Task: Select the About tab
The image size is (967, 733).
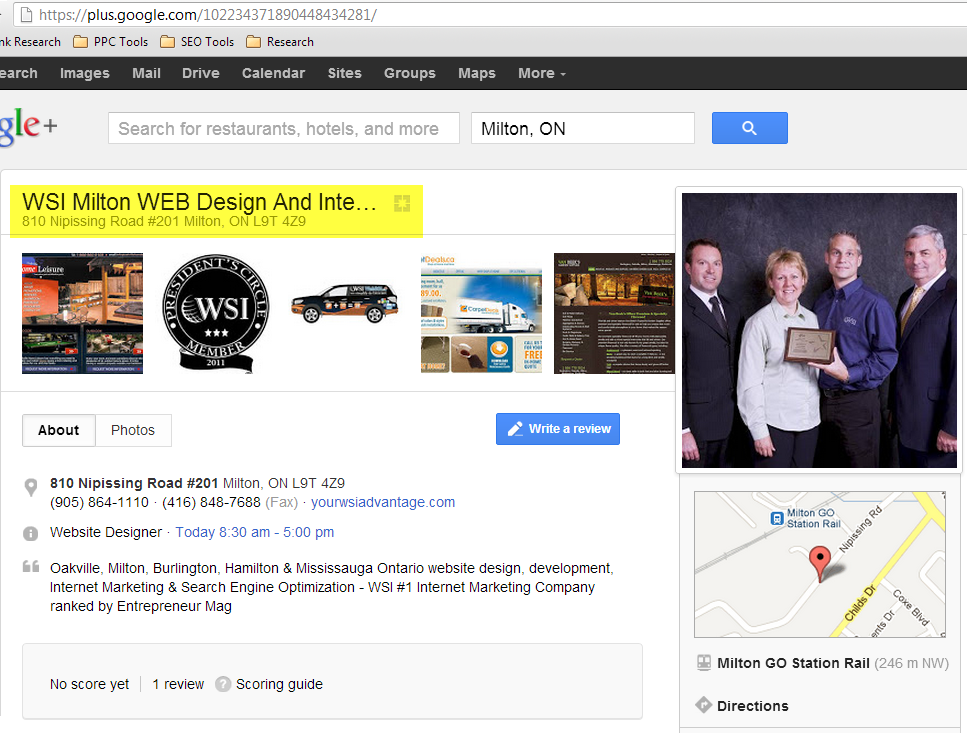Action: (x=59, y=430)
